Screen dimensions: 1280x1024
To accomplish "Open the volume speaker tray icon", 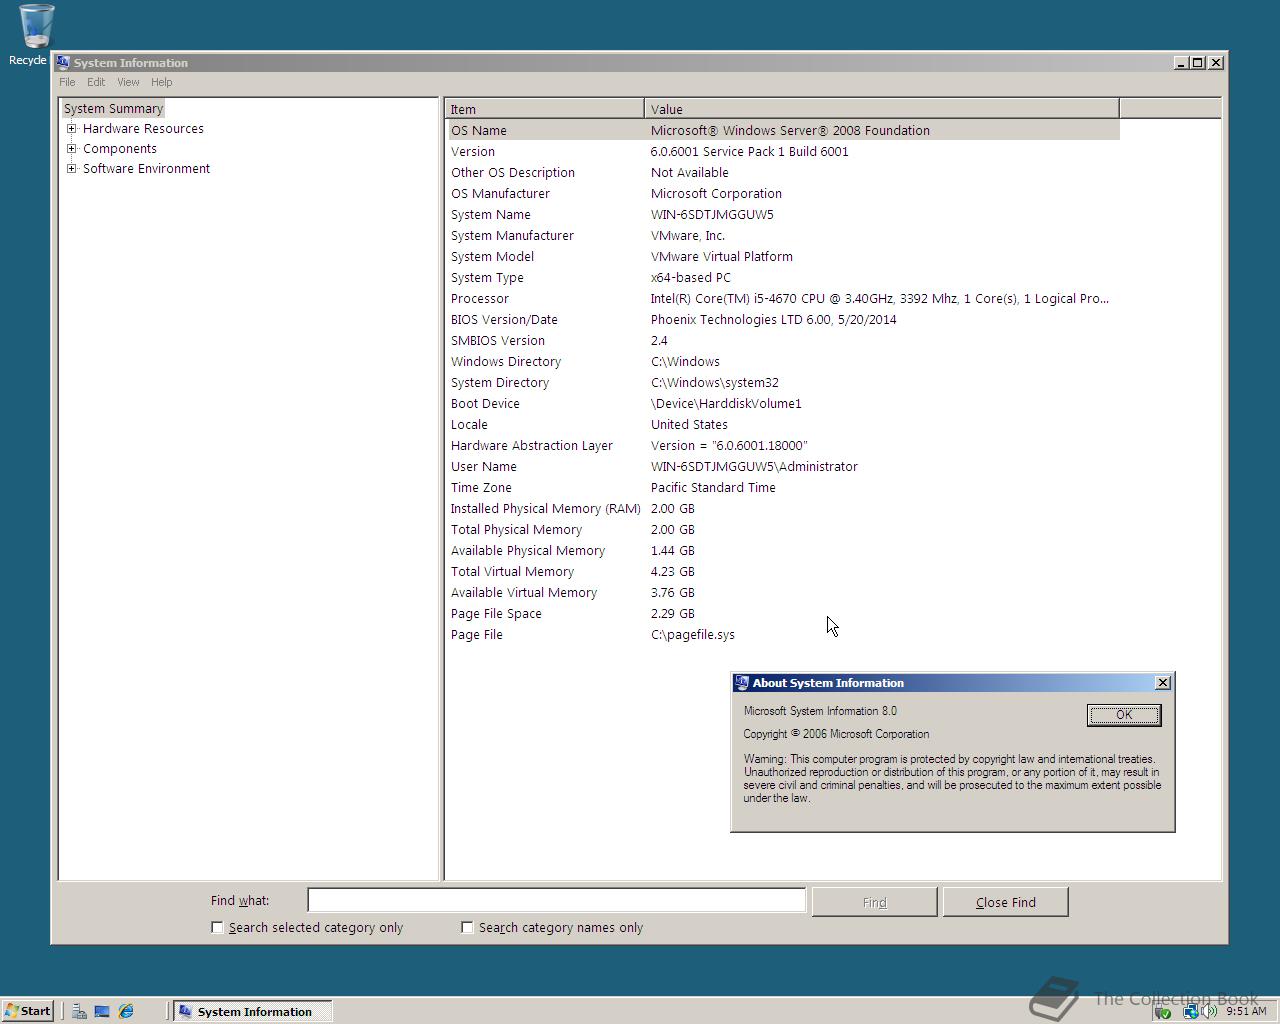I will click(1210, 1011).
